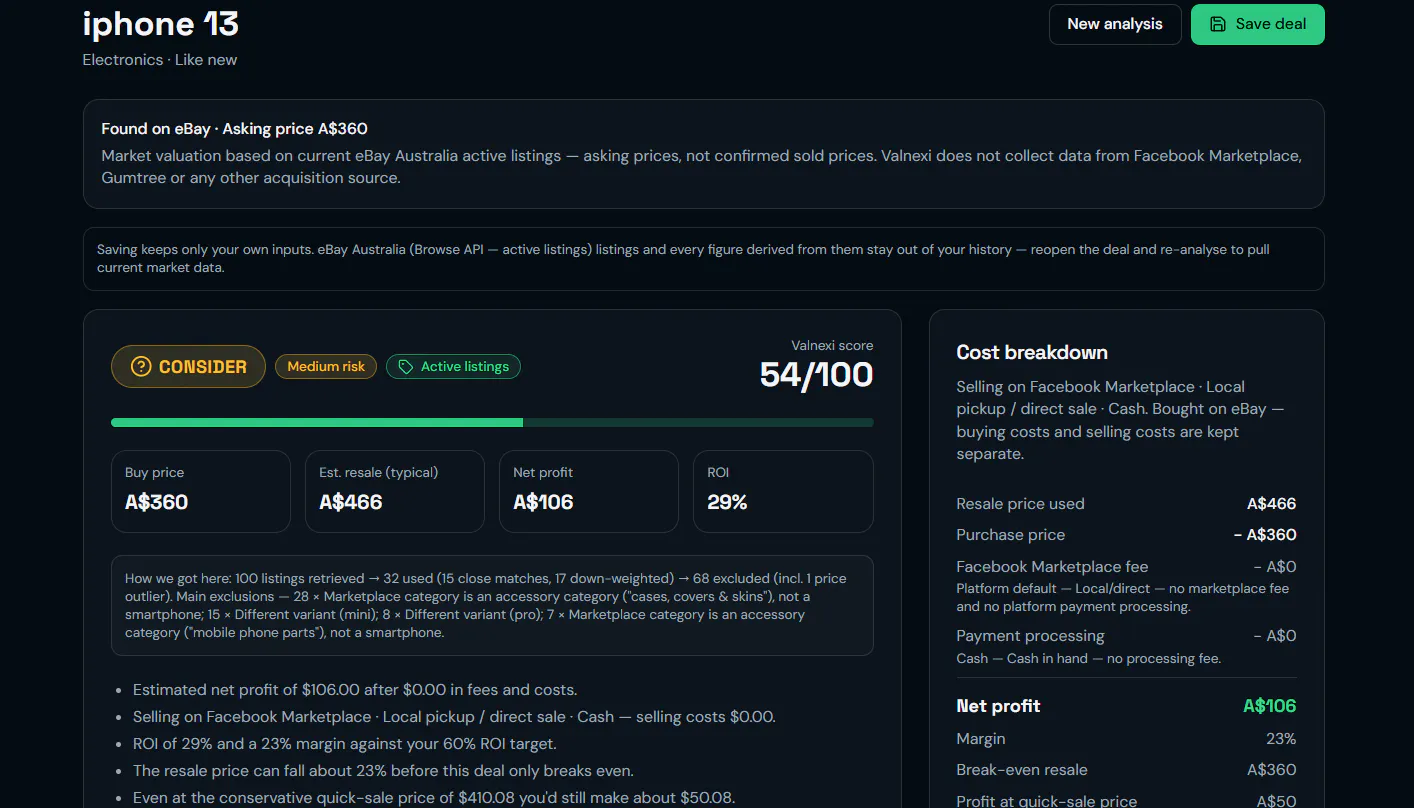
Task: Click the floppy disk icon on Save deal
Action: point(1218,24)
